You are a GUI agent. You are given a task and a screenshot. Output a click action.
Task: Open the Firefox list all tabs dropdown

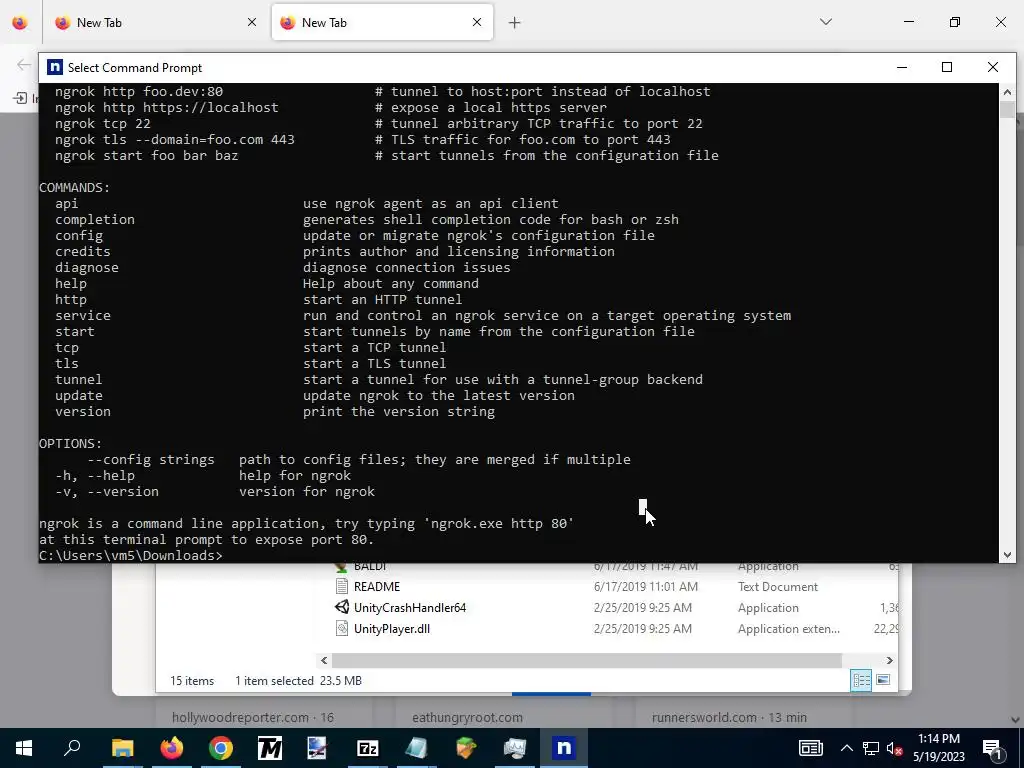coord(825,22)
